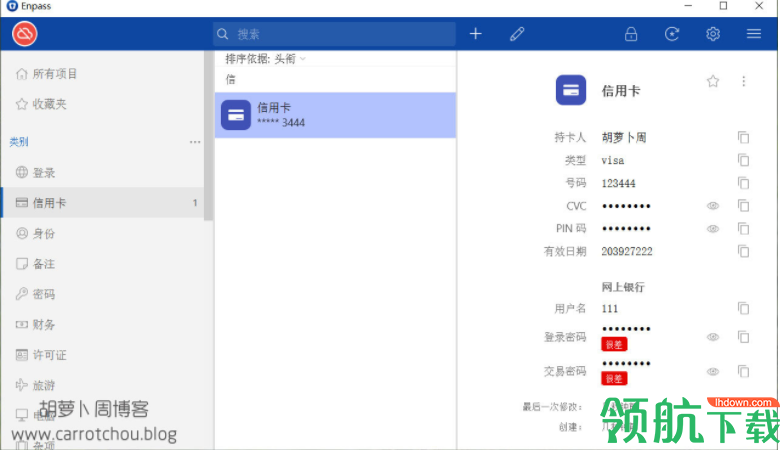Open 排序依据 头衔 sort dropdown
This screenshot has height=450, width=780.
(x=265, y=59)
